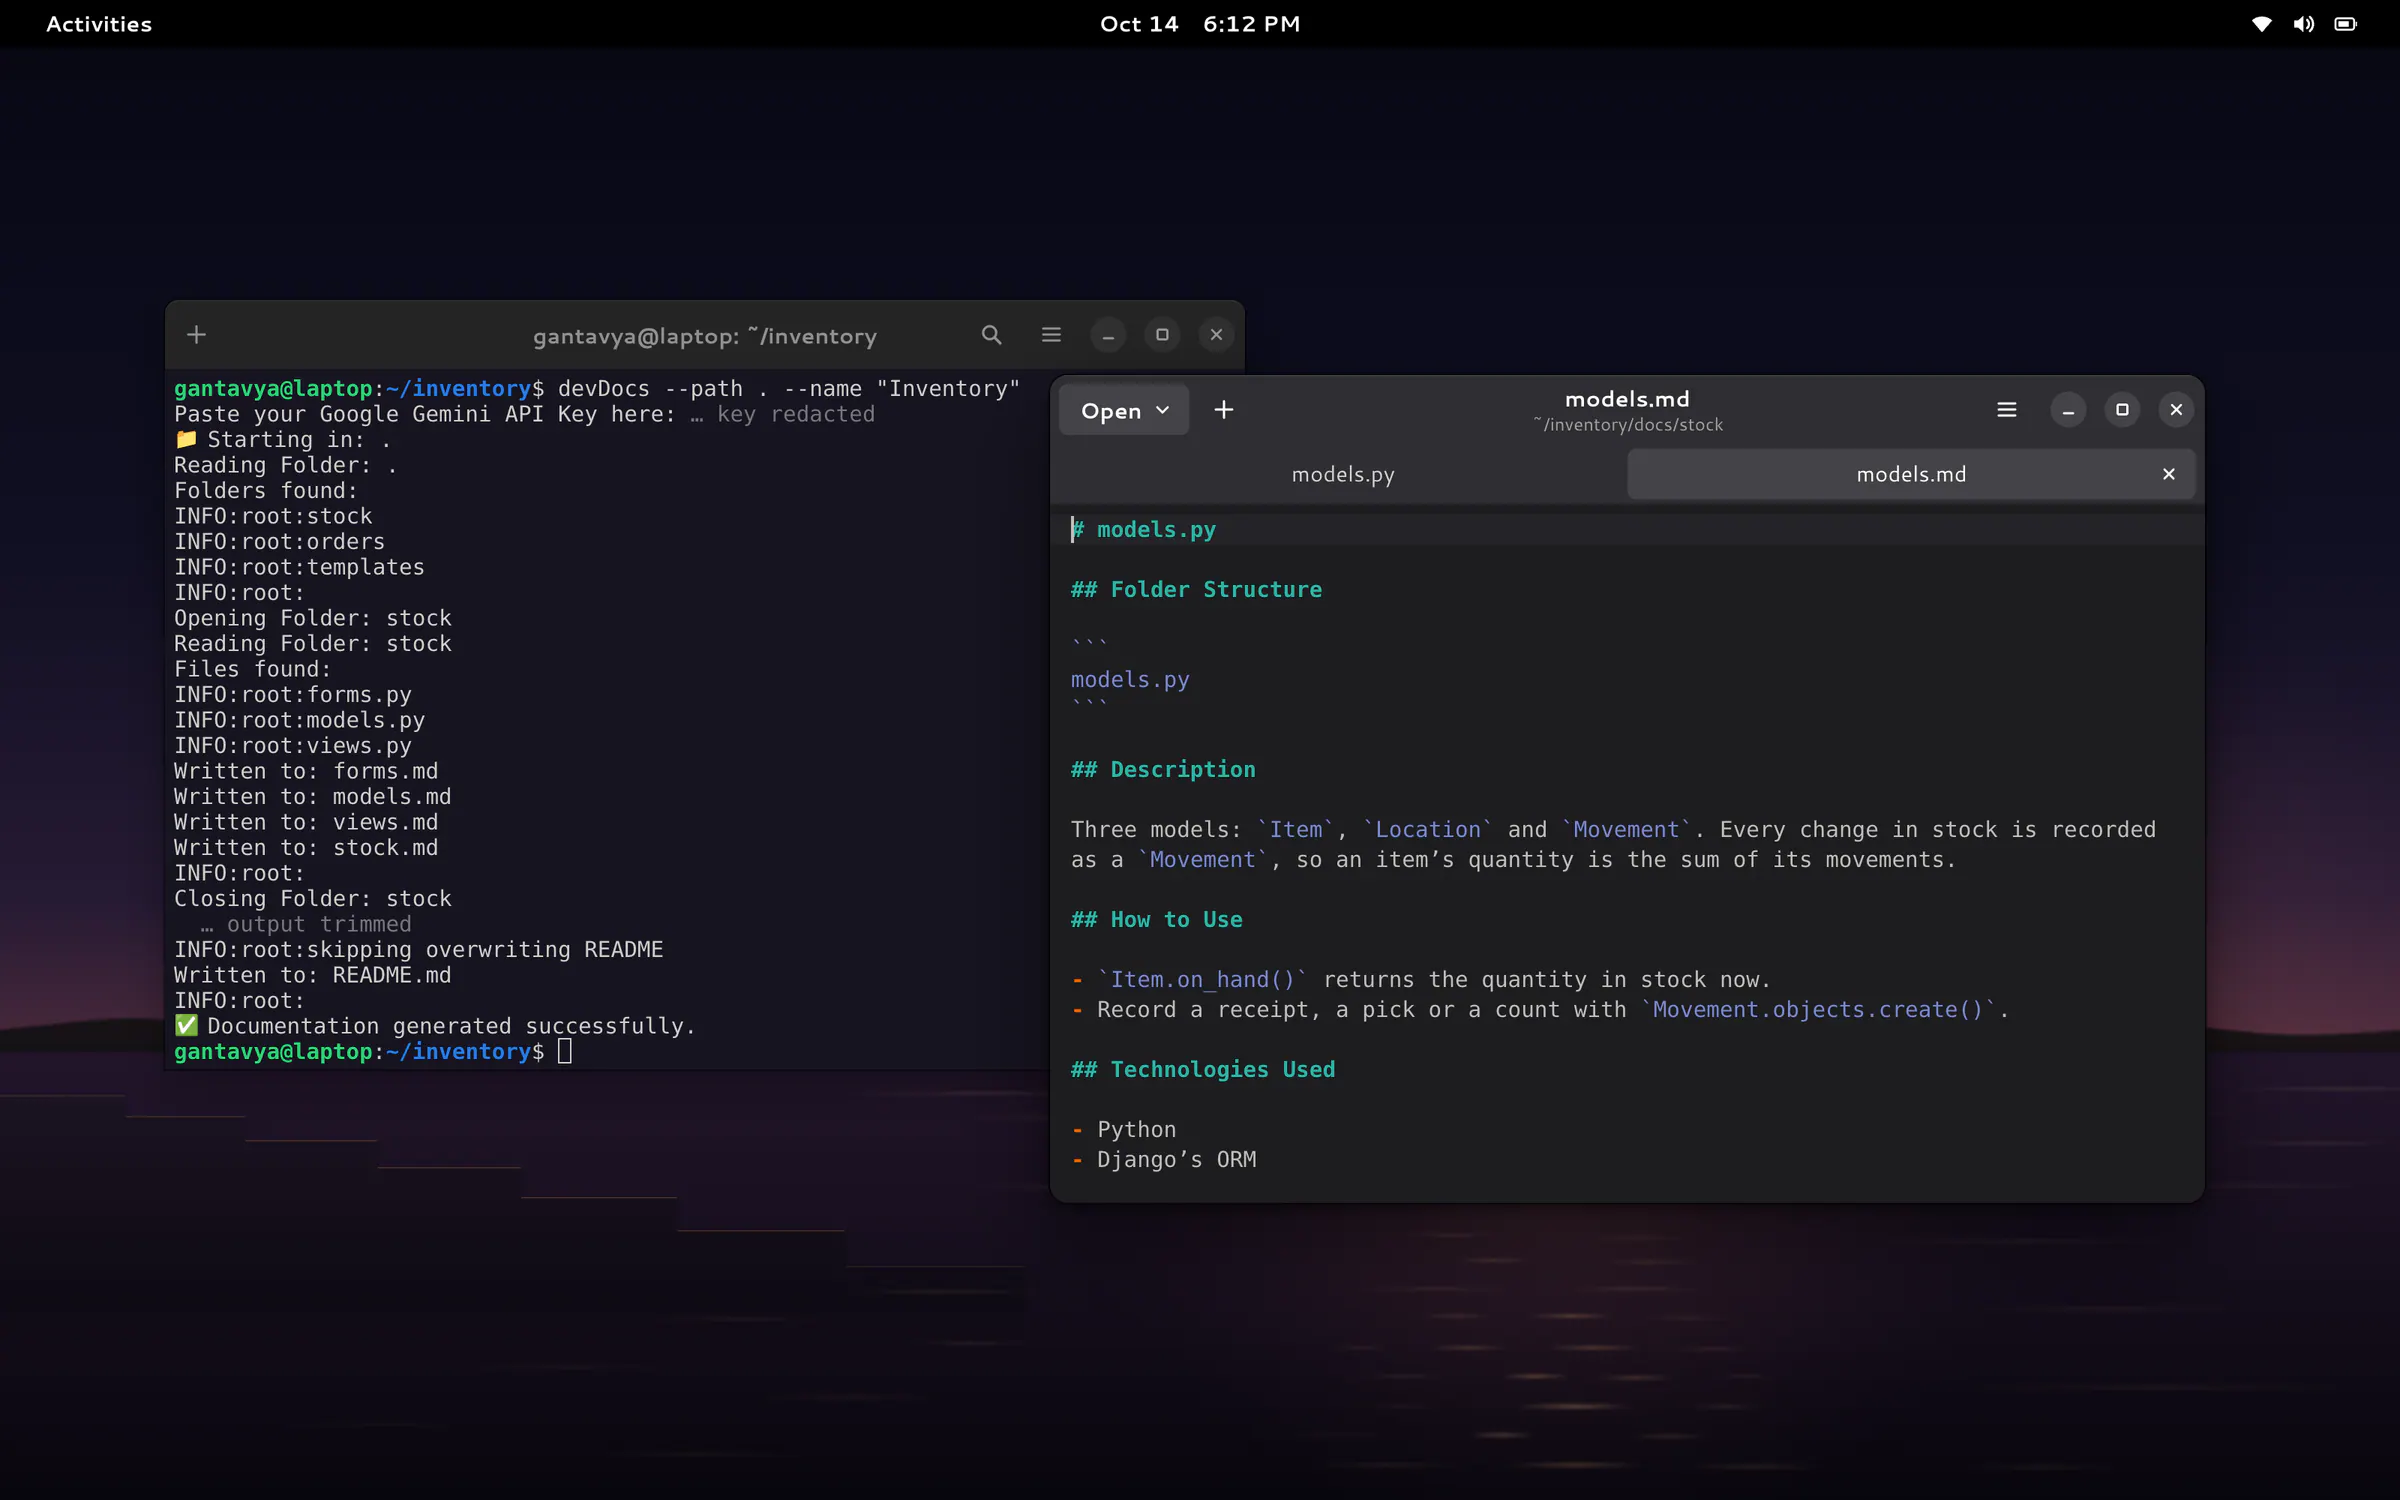This screenshot has height=1500, width=2400.
Task: Click the 'Django's ORM' list line
Action: point(1165,1160)
